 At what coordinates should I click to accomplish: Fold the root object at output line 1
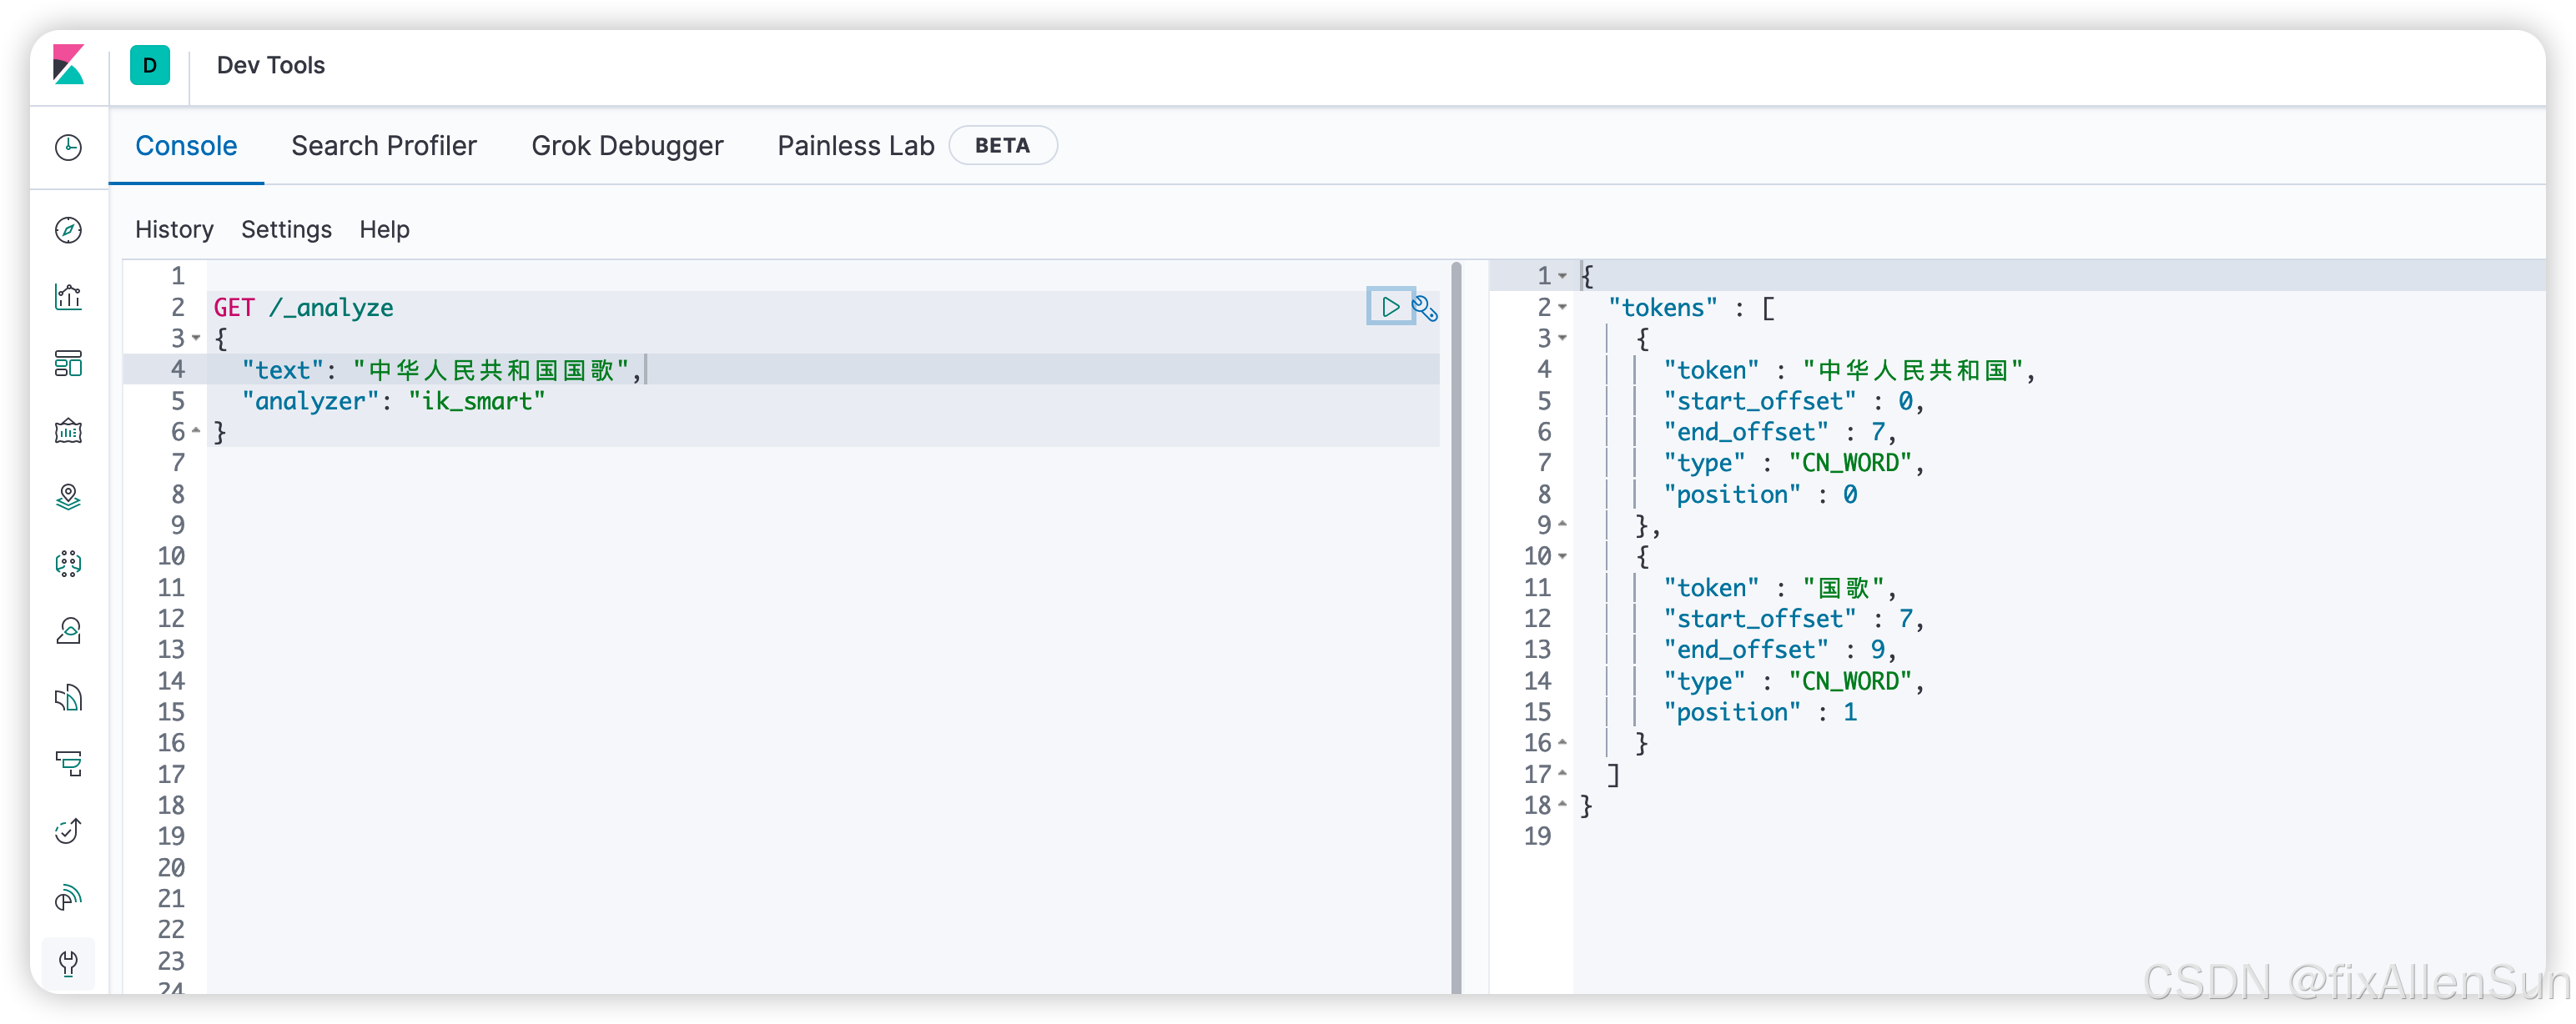1562,275
